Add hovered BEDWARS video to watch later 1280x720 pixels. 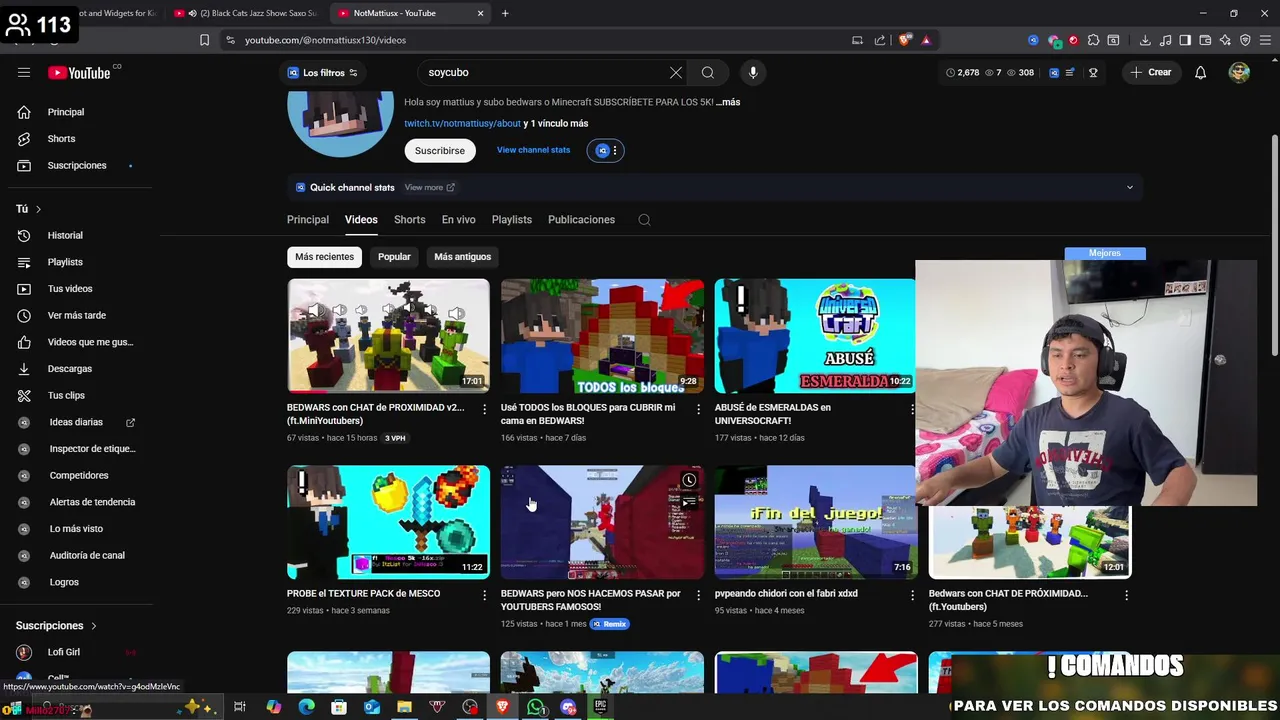(689, 481)
